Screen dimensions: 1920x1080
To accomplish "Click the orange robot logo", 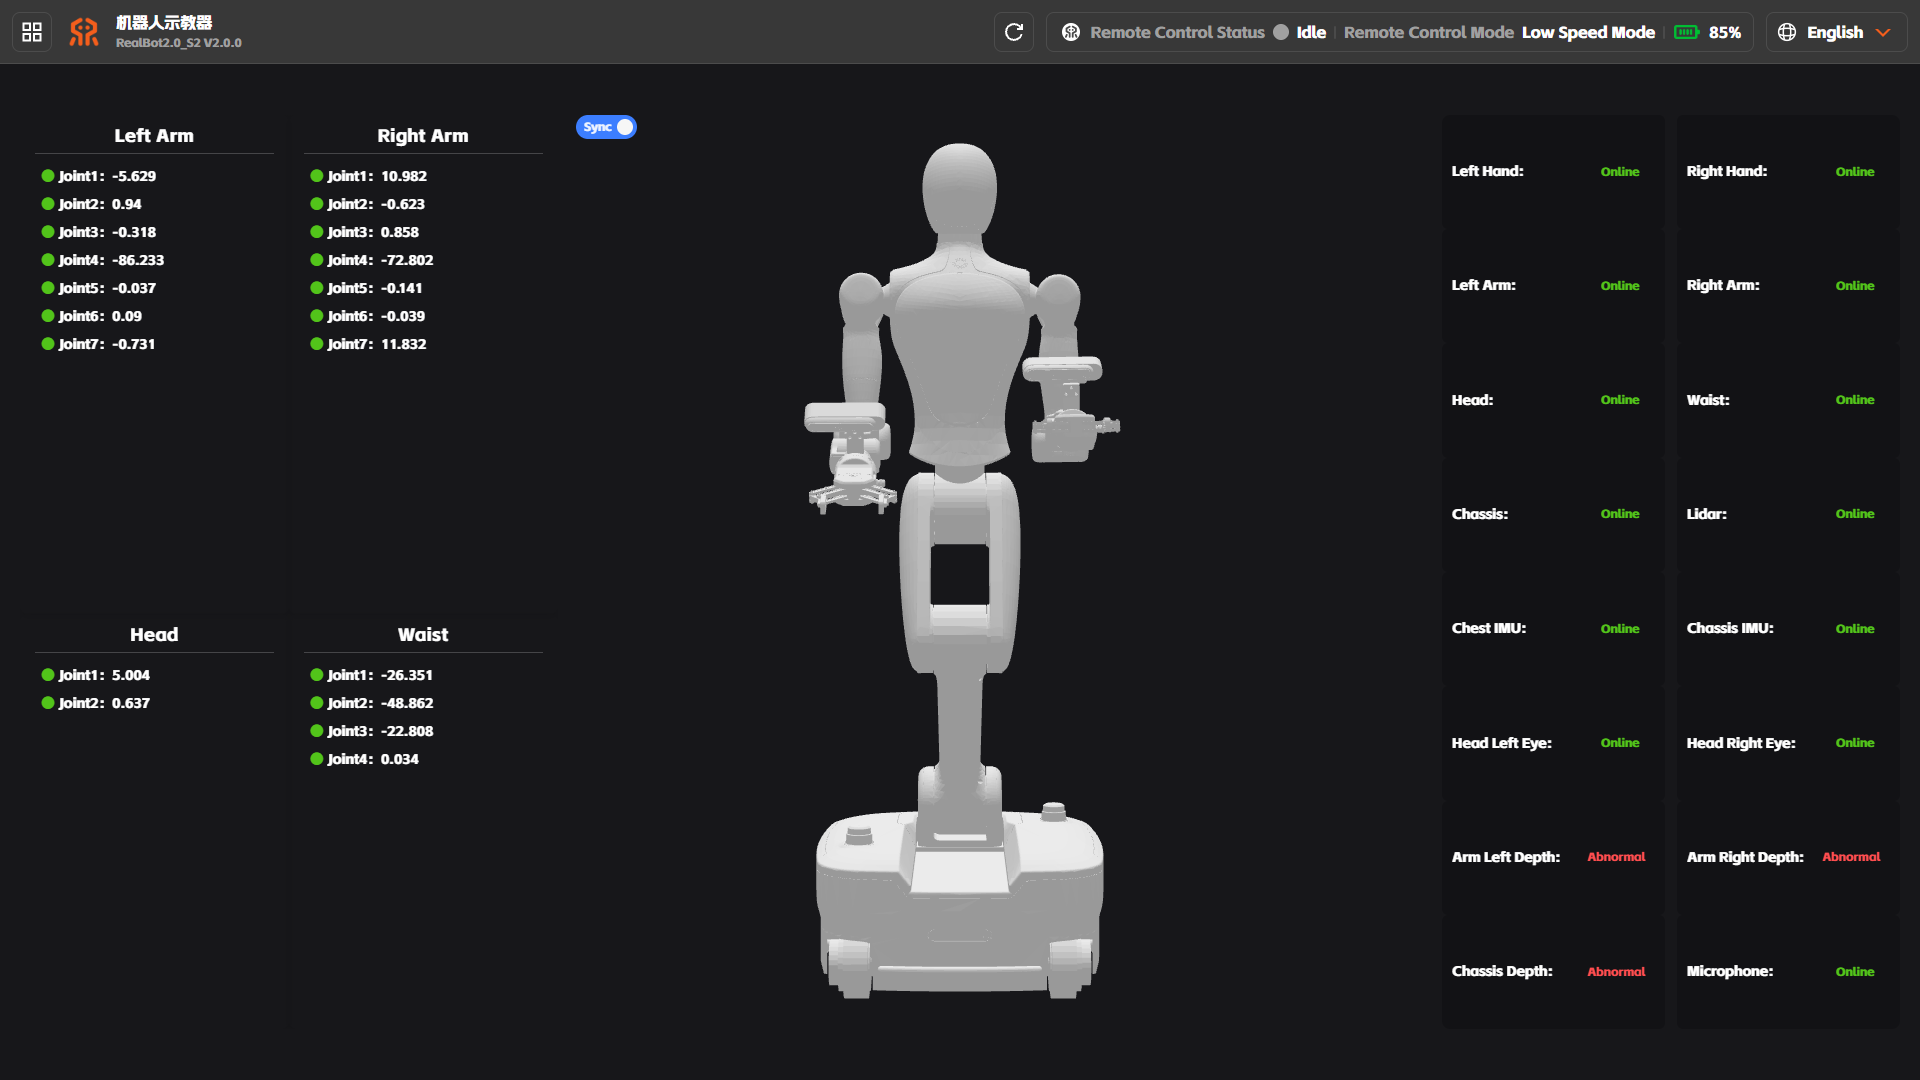I will tap(84, 32).
